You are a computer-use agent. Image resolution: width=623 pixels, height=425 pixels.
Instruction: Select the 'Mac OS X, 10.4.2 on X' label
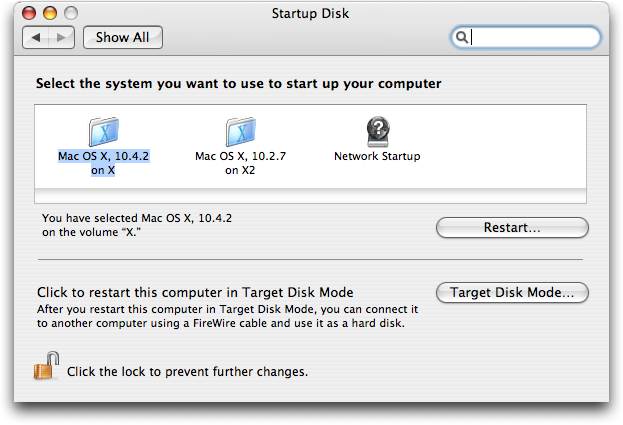tap(103, 163)
